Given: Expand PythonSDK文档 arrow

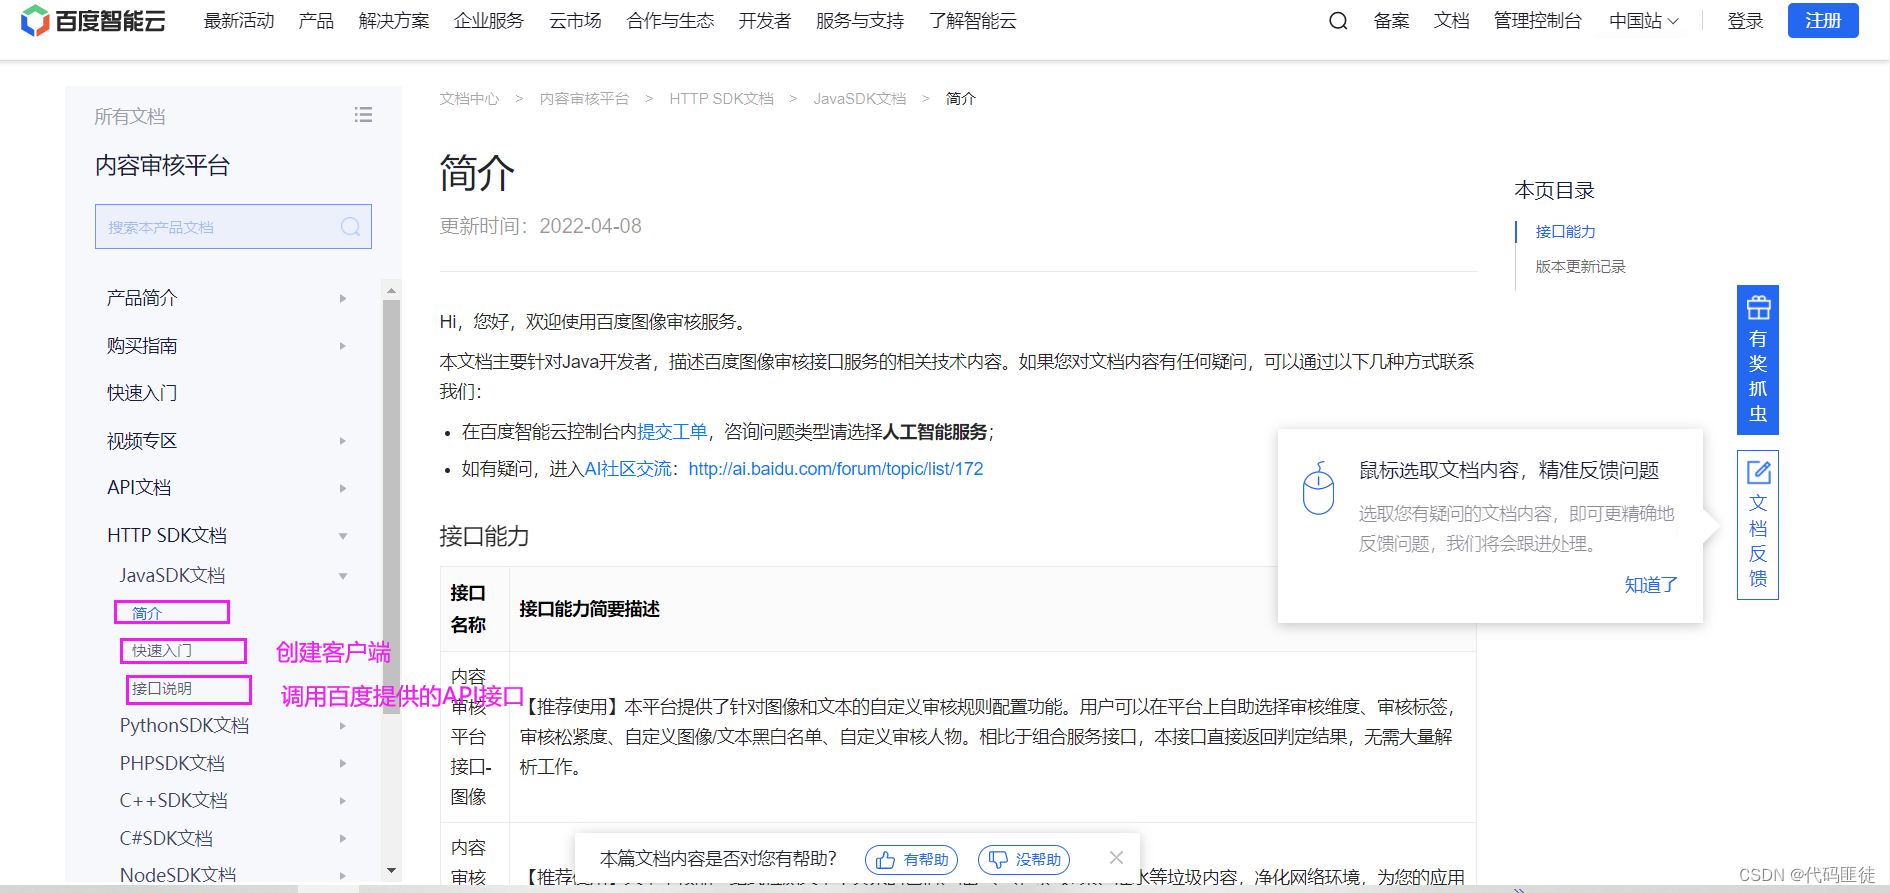Looking at the screenshot, I should click(343, 726).
